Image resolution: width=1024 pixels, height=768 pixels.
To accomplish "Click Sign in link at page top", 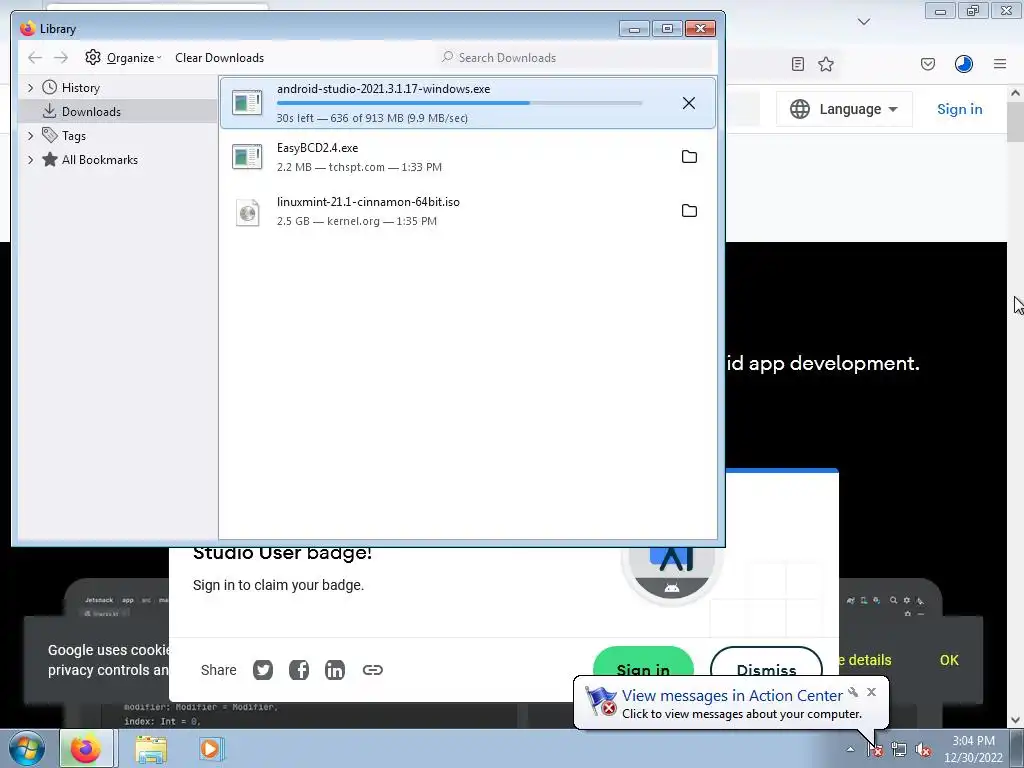I will point(959,109).
